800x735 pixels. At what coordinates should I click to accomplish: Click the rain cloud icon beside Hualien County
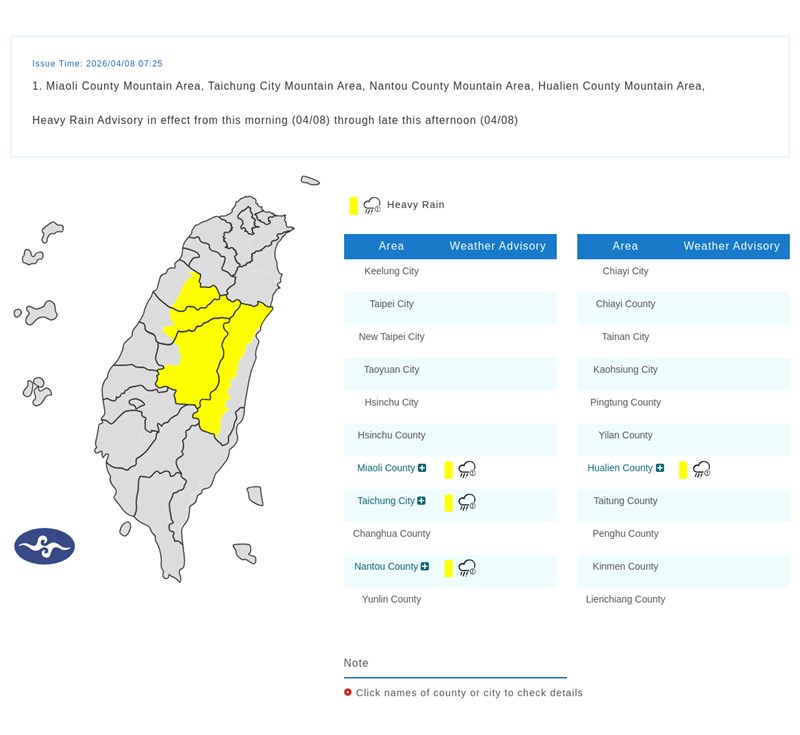(x=701, y=469)
